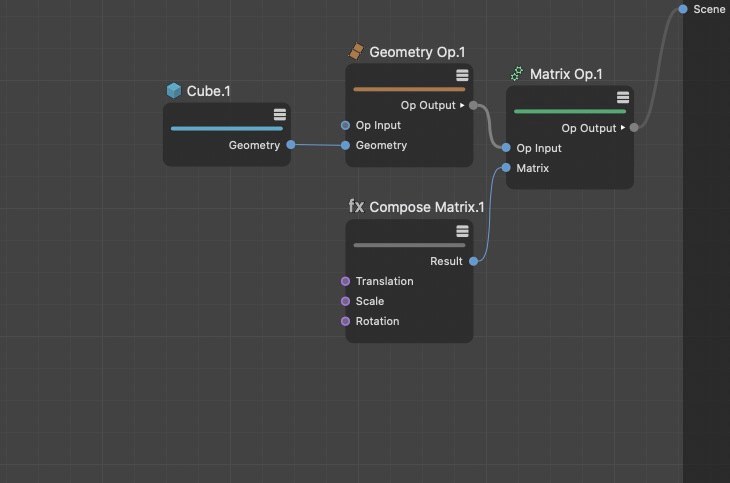730x483 pixels.
Task: Open the Geometry Op.1 node menu icon
Action: [x=462, y=75]
